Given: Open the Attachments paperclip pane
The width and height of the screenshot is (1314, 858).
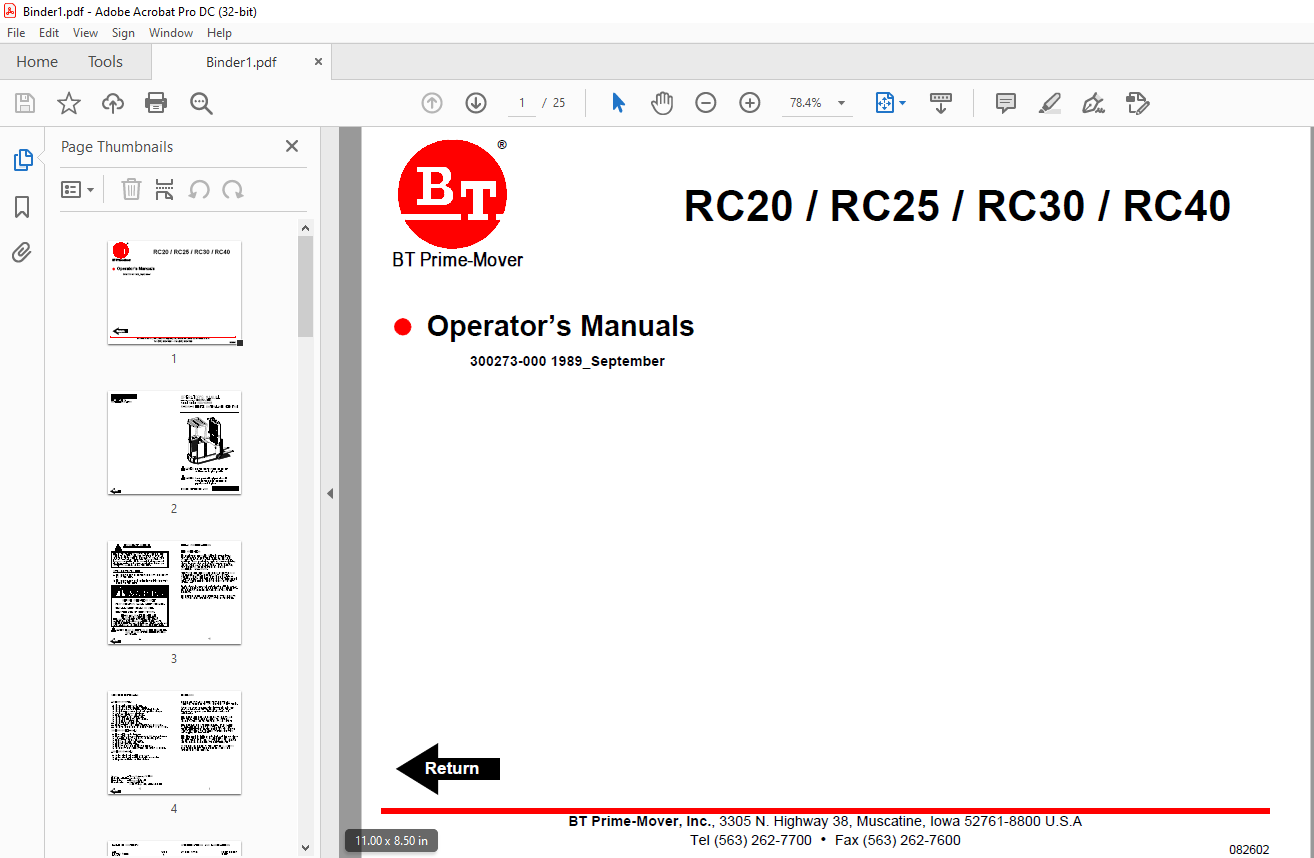Looking at the screenshot, I should (22, 253).
